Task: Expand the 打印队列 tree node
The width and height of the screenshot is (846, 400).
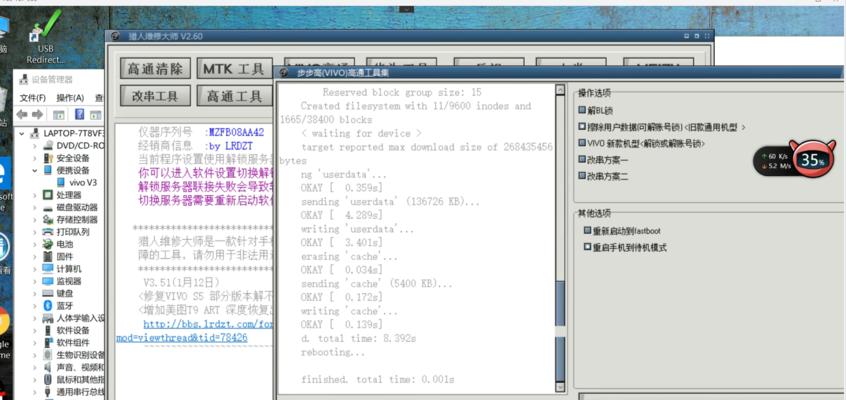Action: pyautogui.click(x=35, y=232)
